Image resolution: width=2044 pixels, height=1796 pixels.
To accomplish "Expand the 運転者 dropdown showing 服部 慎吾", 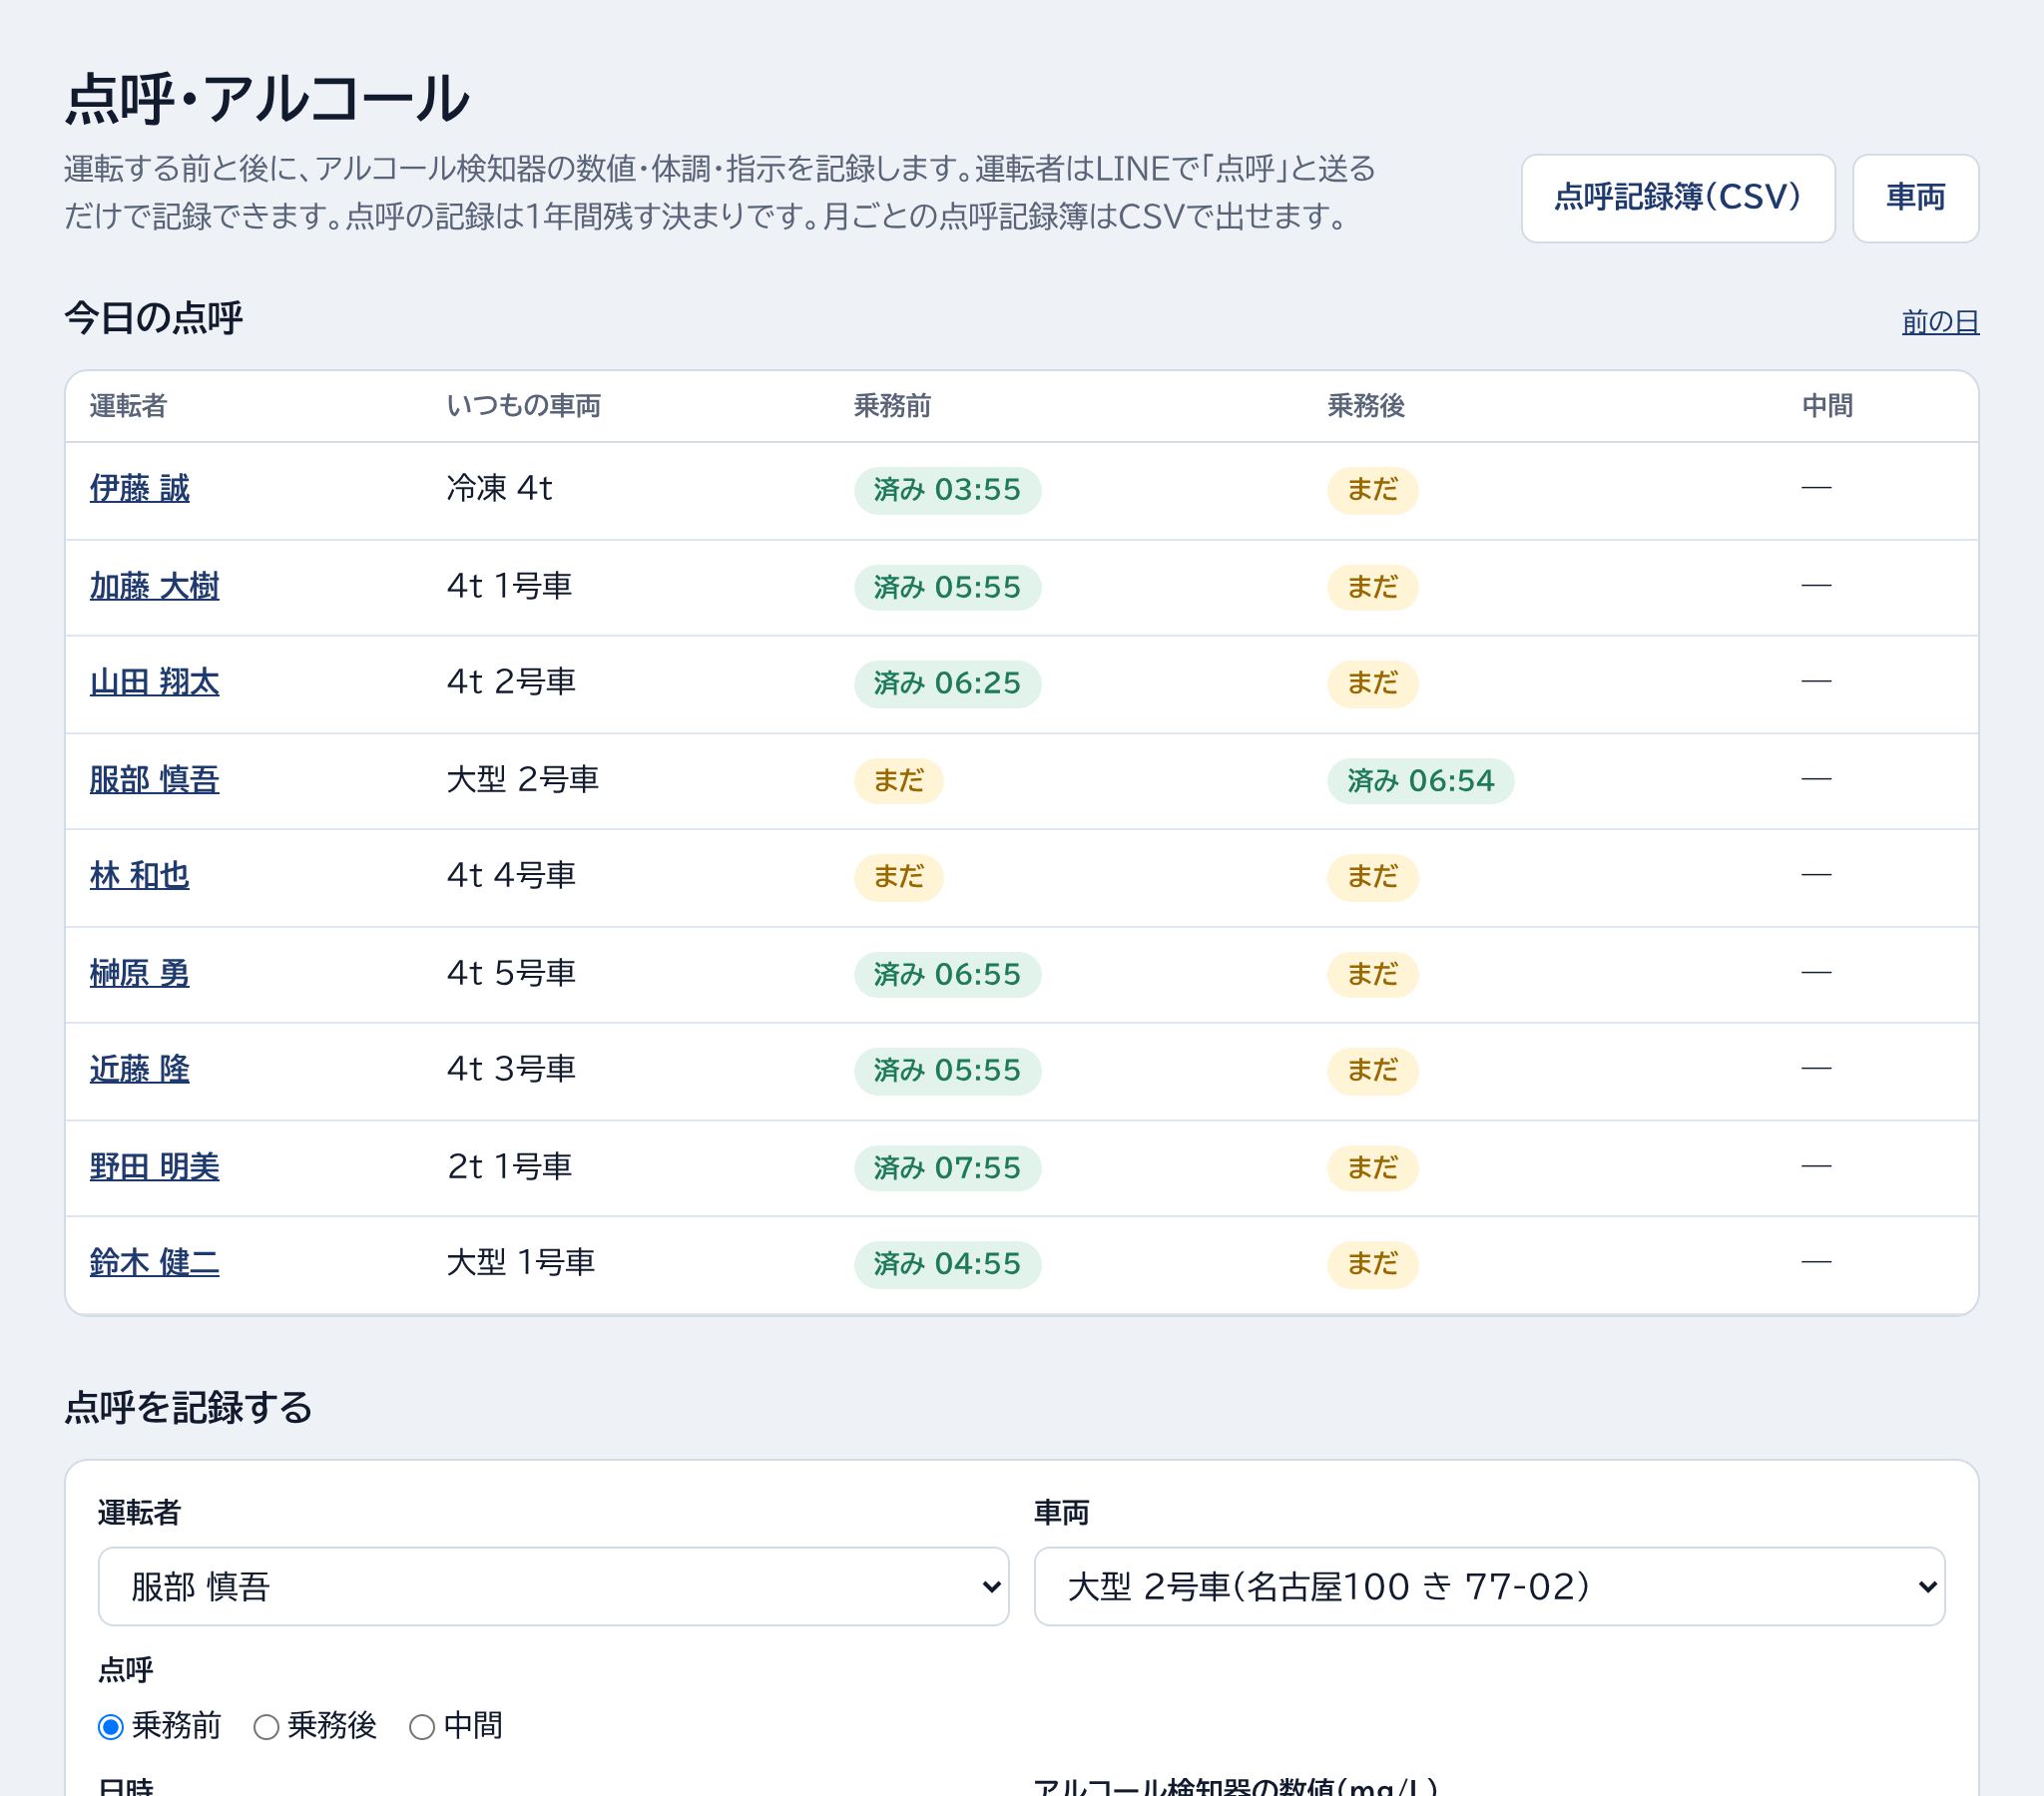I will click(553, 1586).
